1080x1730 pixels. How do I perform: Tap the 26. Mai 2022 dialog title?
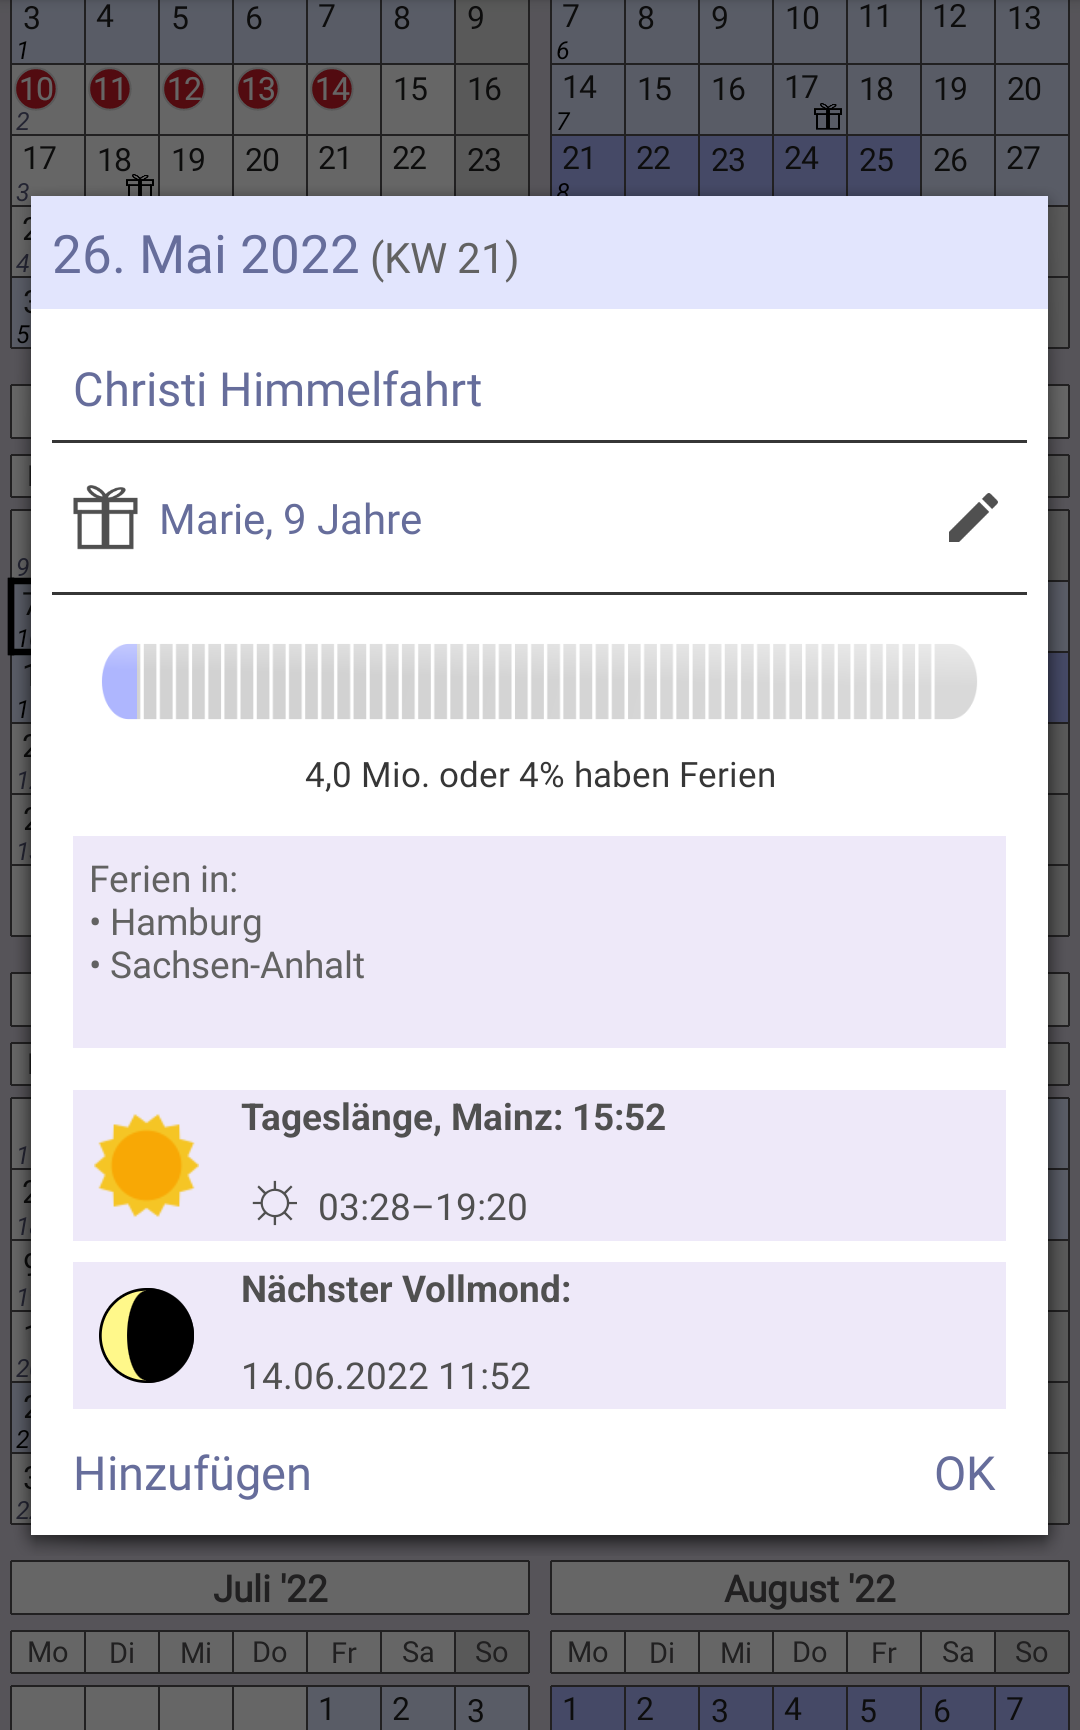pyautogui.click(x=285, y=255)
